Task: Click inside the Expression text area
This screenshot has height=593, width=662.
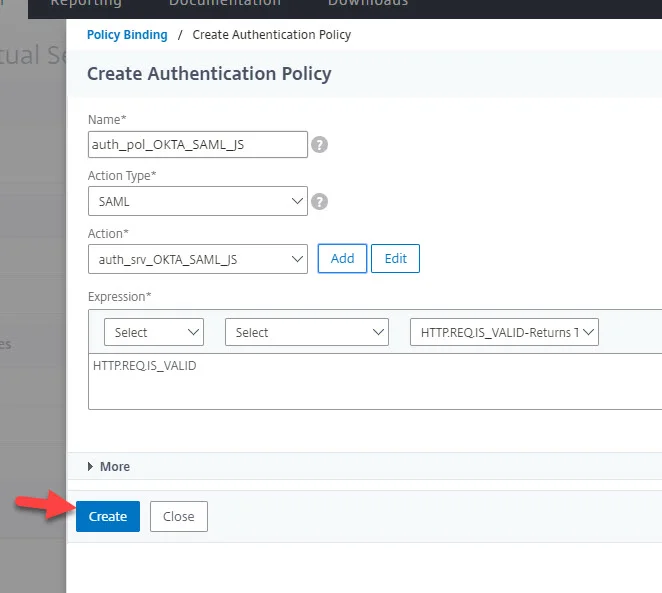Action: [375, 382]
